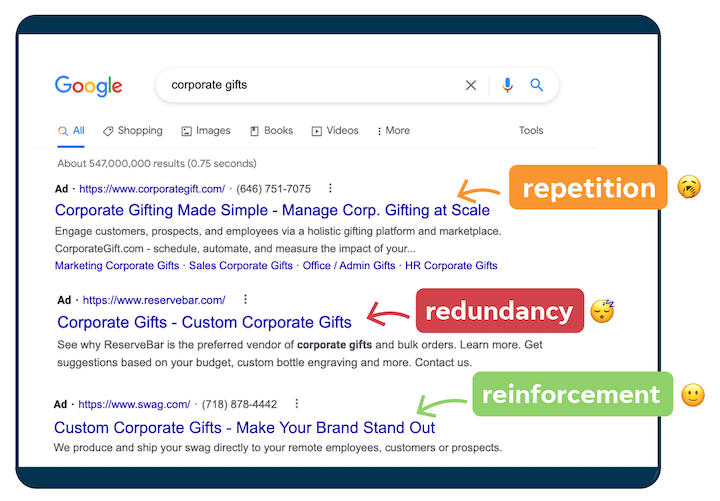Follow the HR Corporate Gifts sitelink

(451, 265)
